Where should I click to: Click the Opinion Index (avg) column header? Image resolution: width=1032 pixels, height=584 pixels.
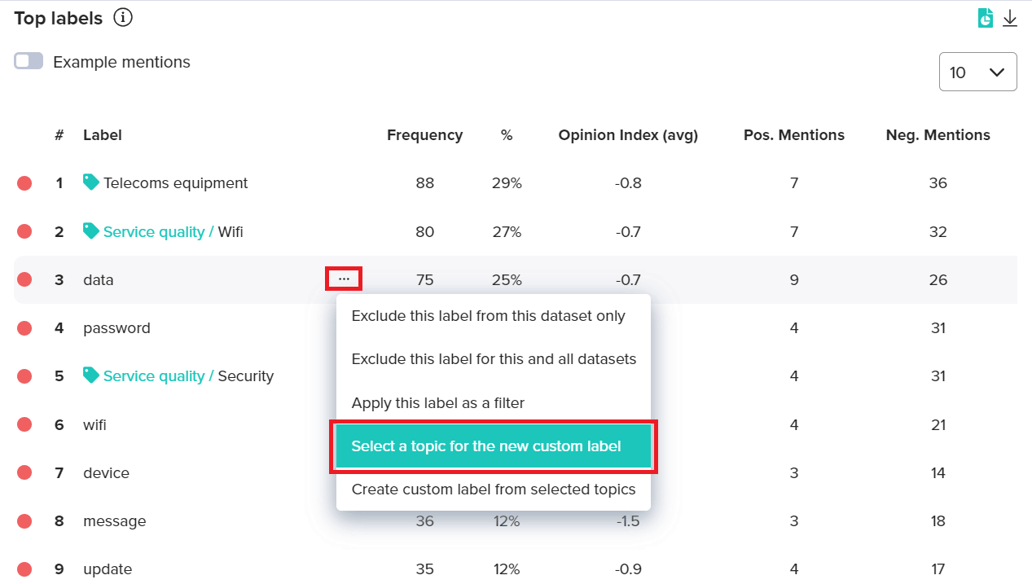628,135
